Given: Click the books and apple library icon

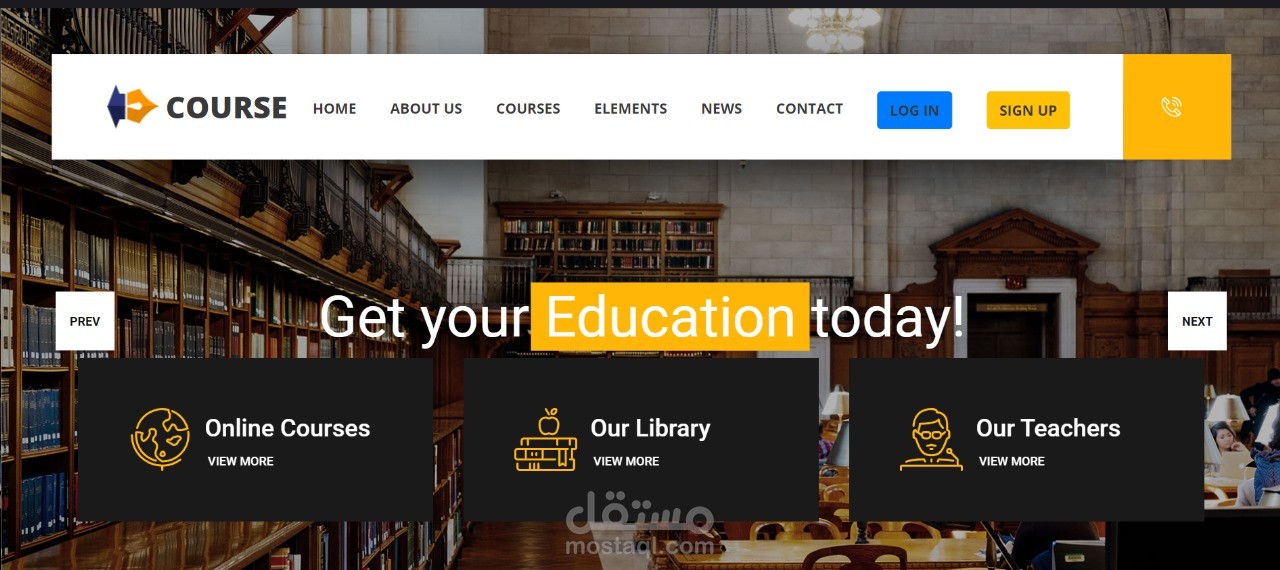Looking at the screenshot, I should coord(546,439).
